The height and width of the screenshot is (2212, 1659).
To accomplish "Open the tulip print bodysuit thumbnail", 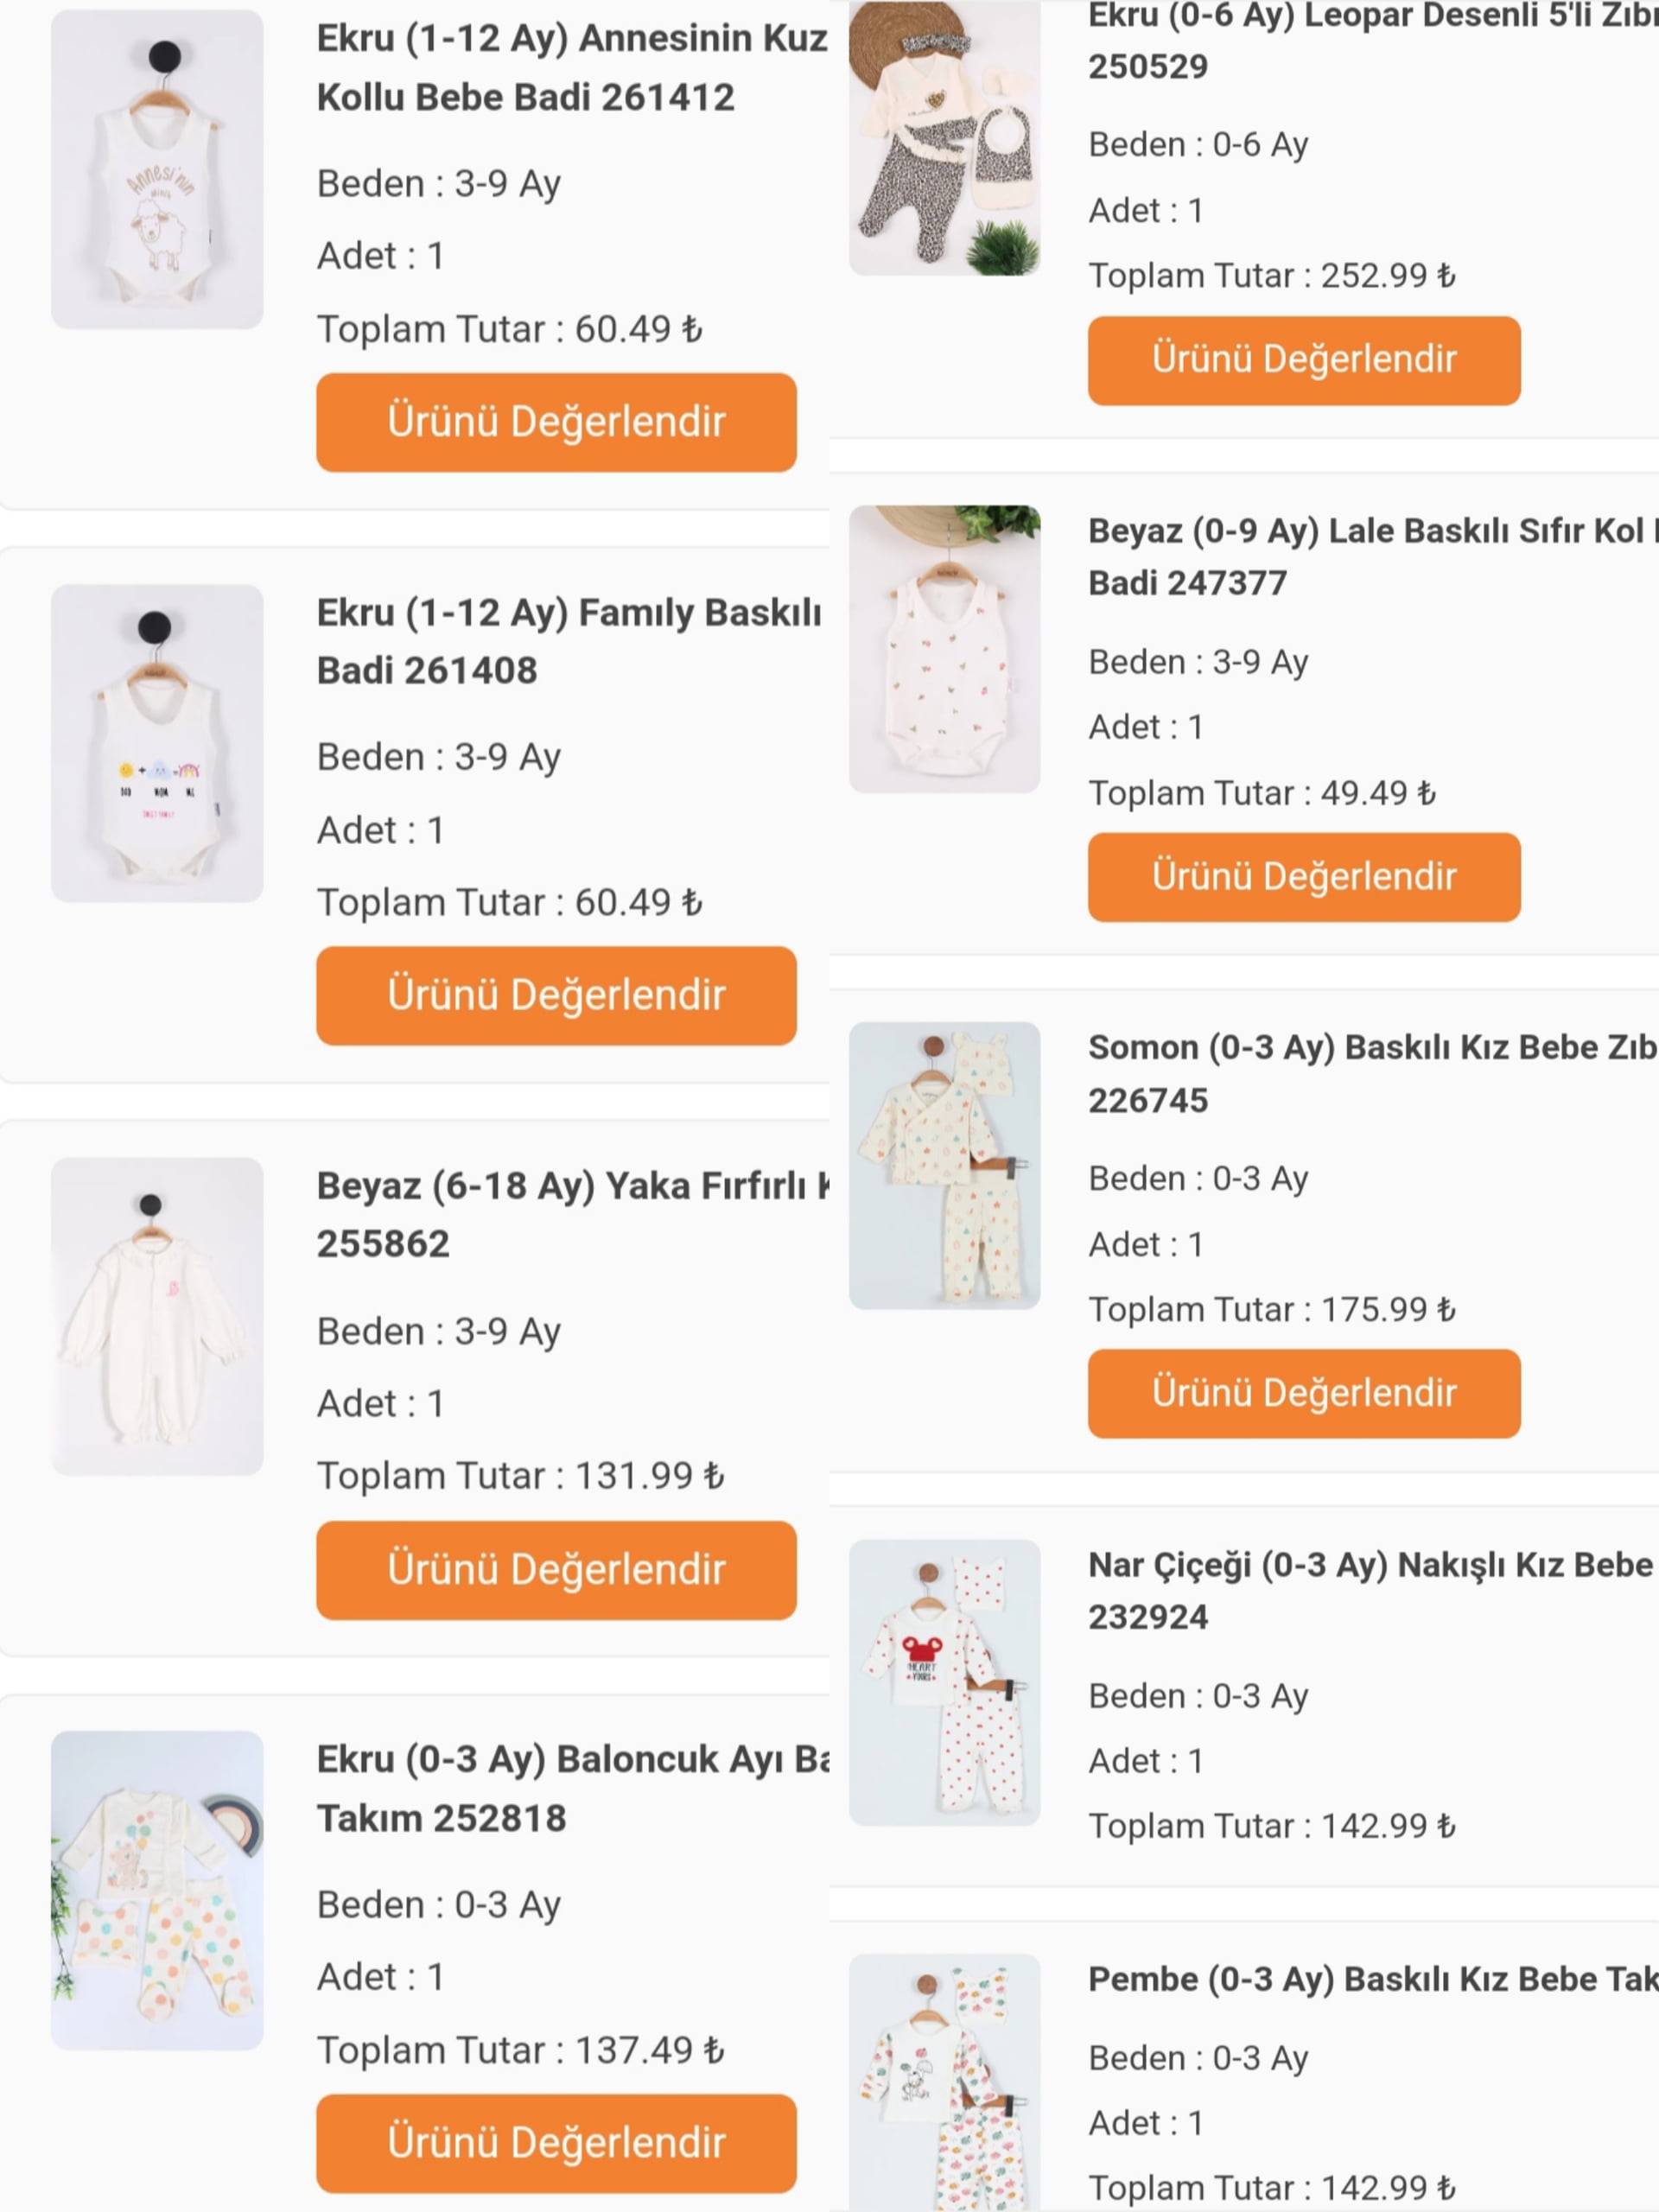I will 944,649.
